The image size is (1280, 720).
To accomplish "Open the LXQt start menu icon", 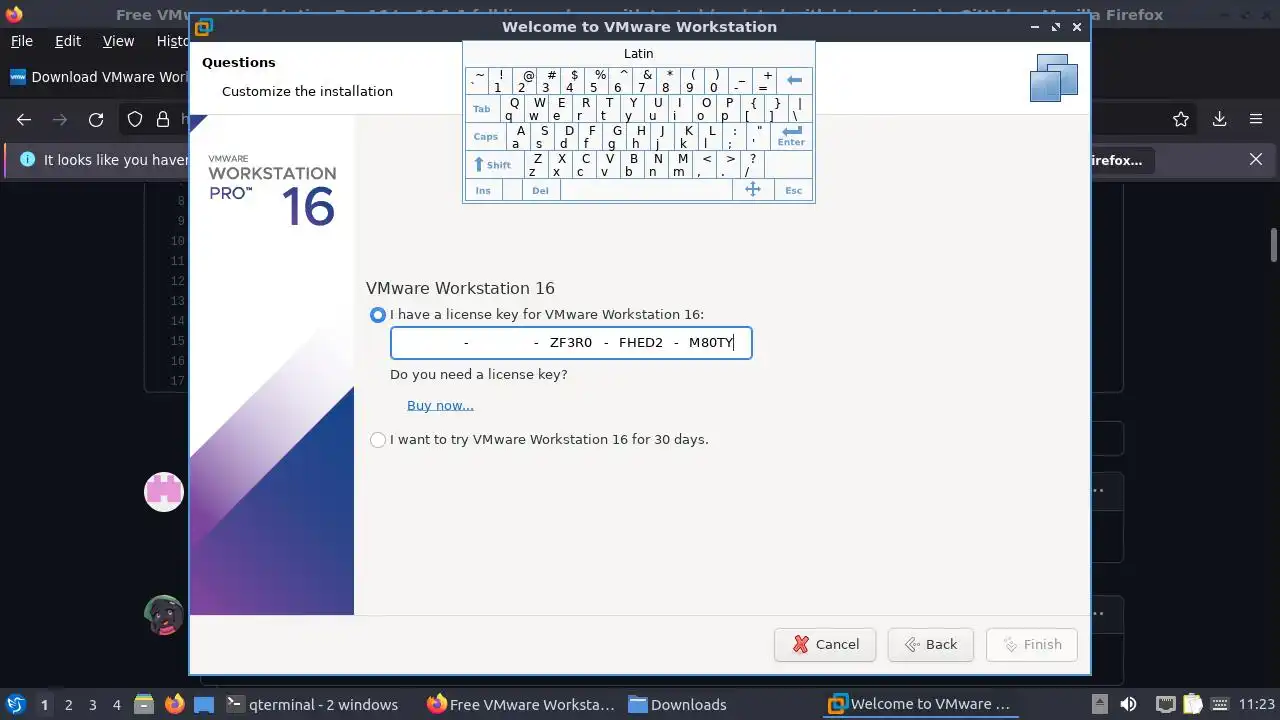I will 16,704.
